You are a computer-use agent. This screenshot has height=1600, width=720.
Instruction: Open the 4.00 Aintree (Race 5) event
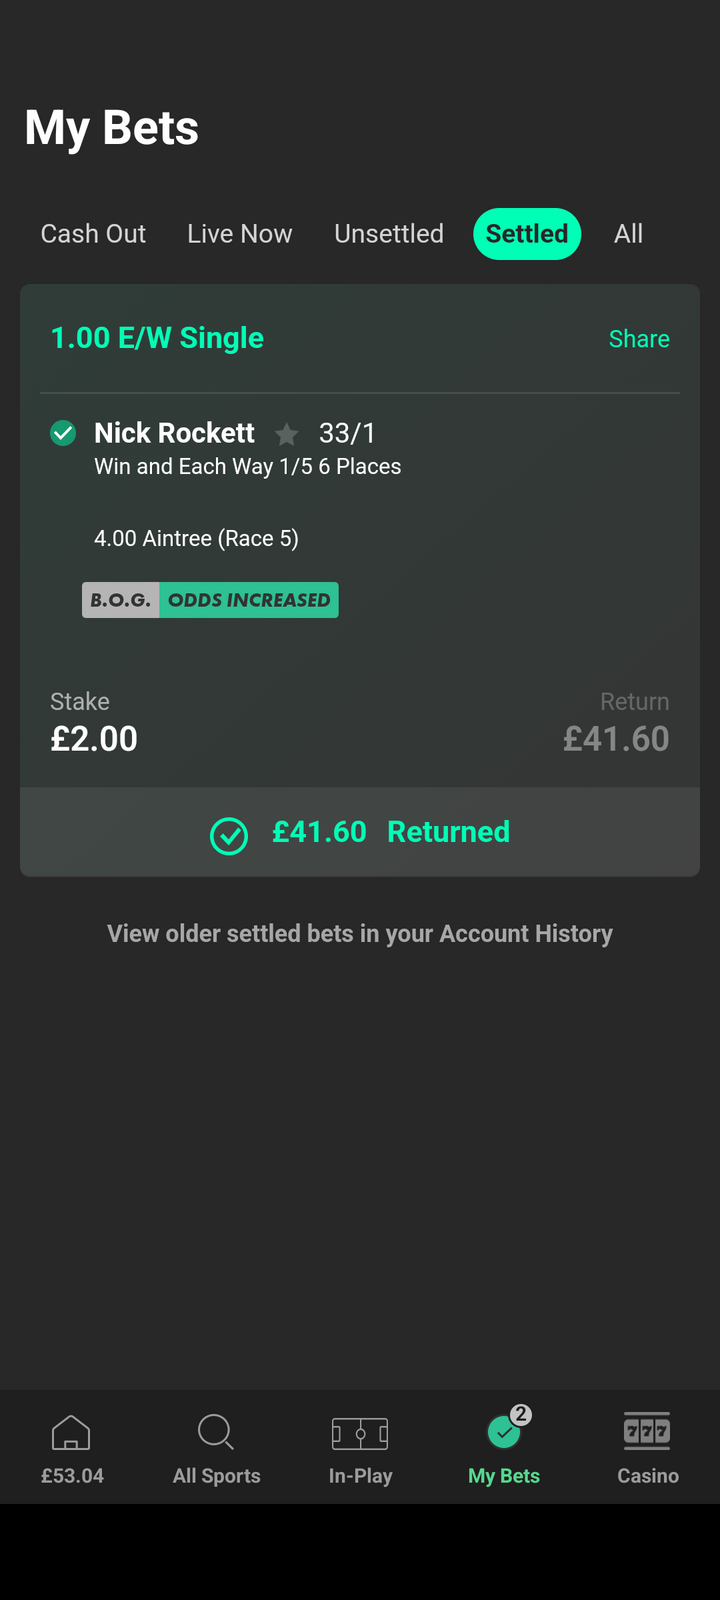click(x=196, y=539)
